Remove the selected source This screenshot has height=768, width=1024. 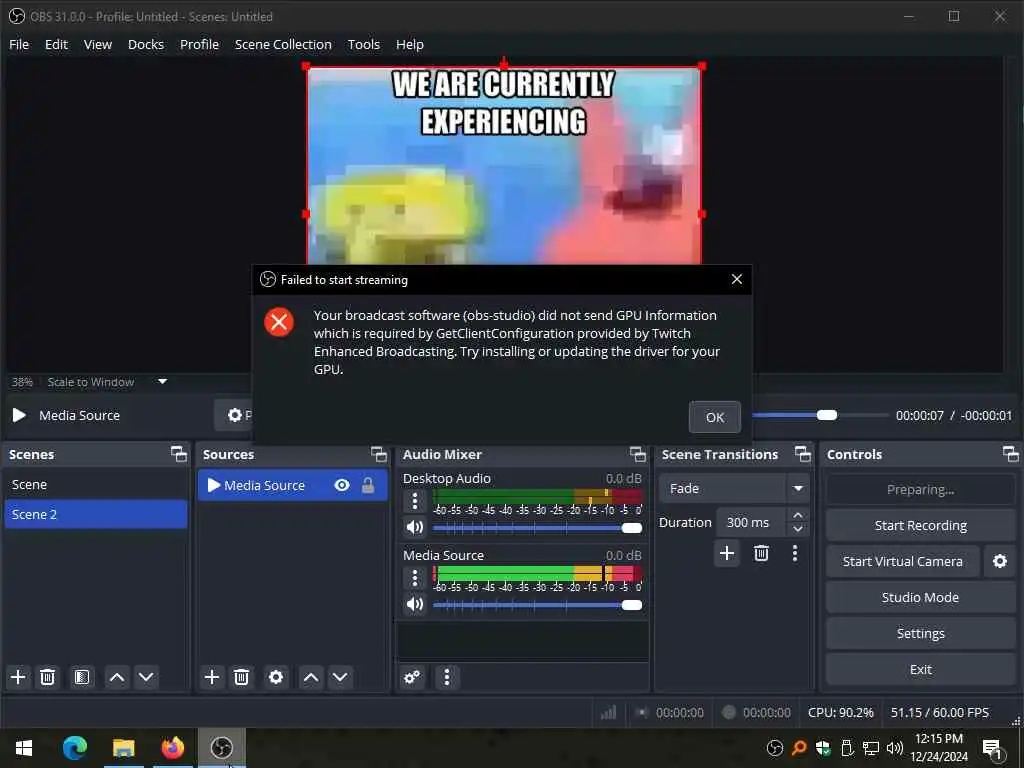pyautogui.click(x=241, y=677)
